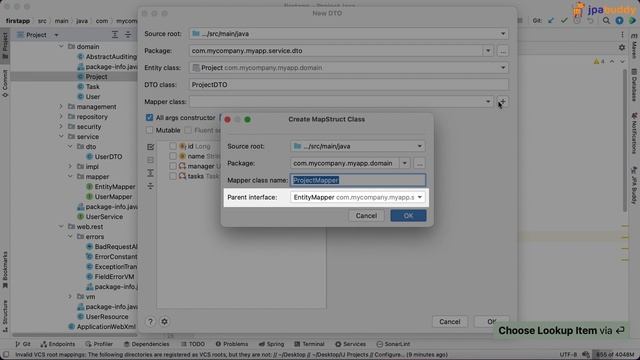Click the DTO class field containing ProjectDTO
The width and height of the screenshot is (640, 360).
click(349, 84)
